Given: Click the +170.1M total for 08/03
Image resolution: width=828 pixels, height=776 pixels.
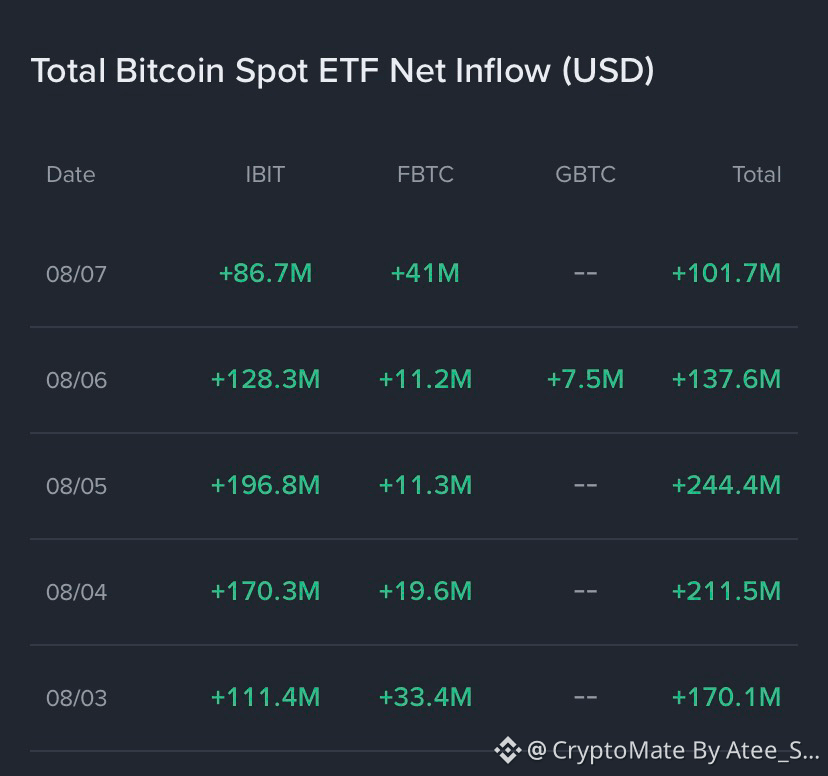Looking at the screenshot, I should tap(726, 697).
